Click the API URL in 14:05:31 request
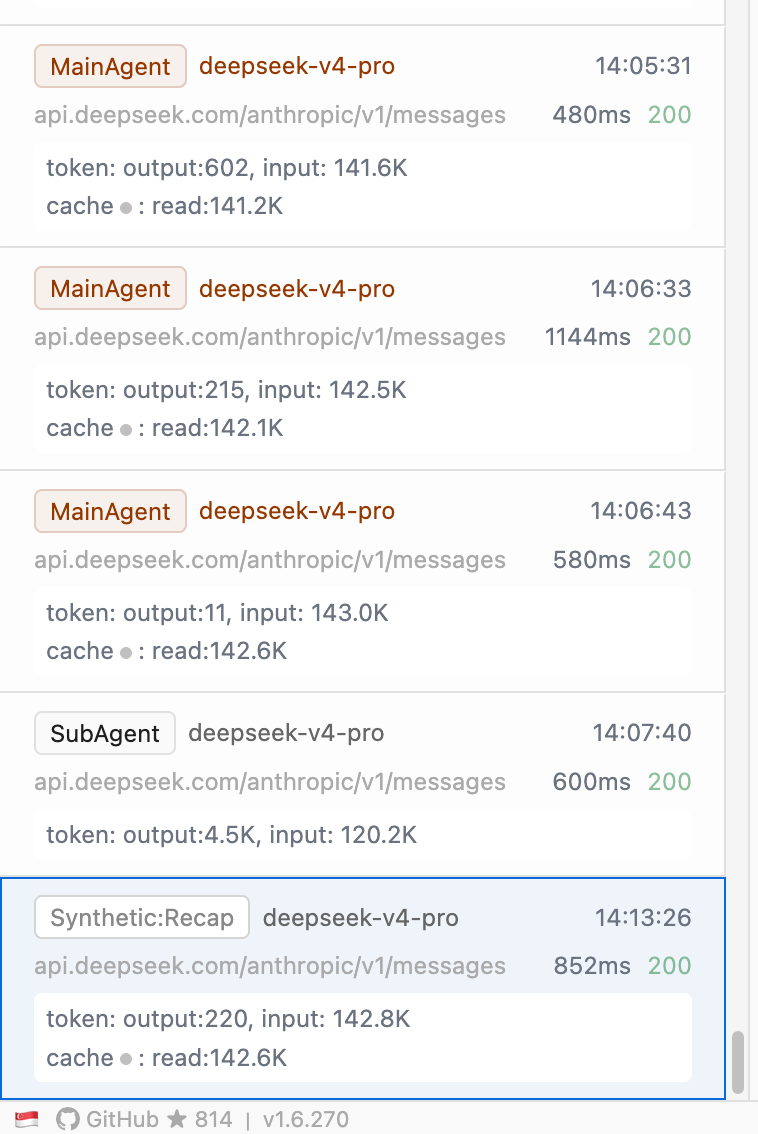Image resolution: width=758 pixels, height=1134 pixels. point(270,115)
